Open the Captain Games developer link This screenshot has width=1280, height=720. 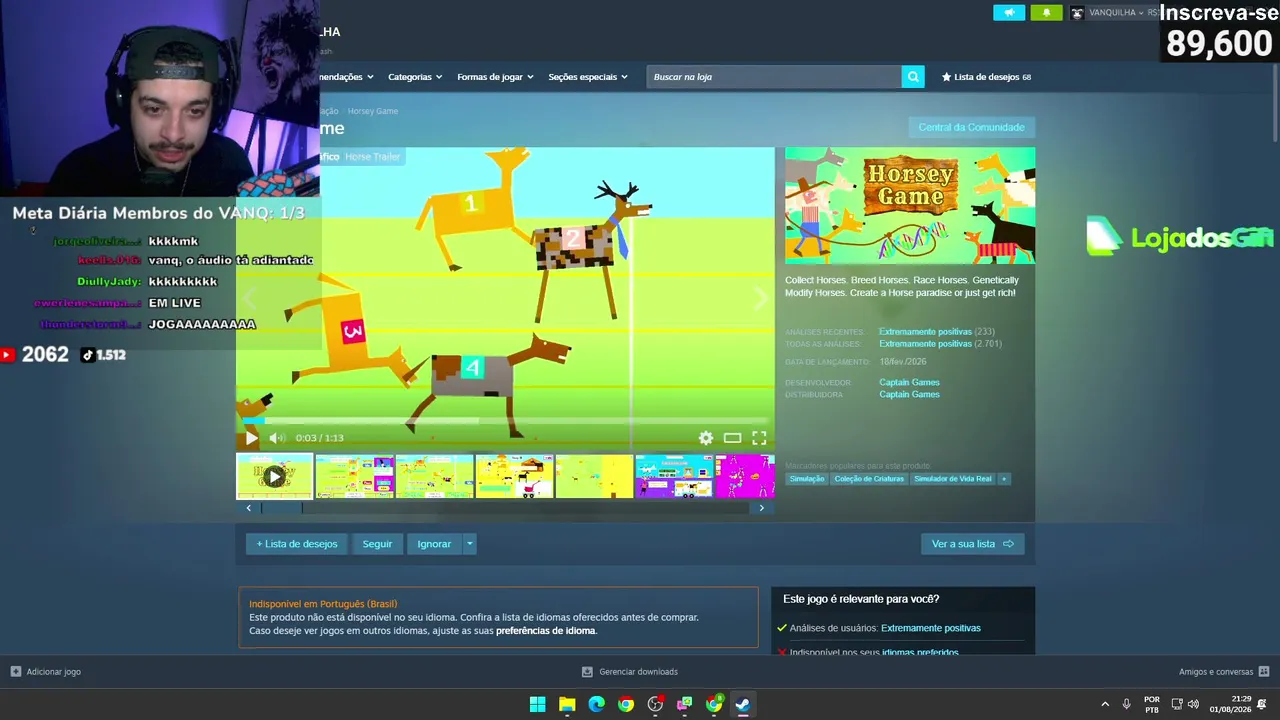coord(909,382)
